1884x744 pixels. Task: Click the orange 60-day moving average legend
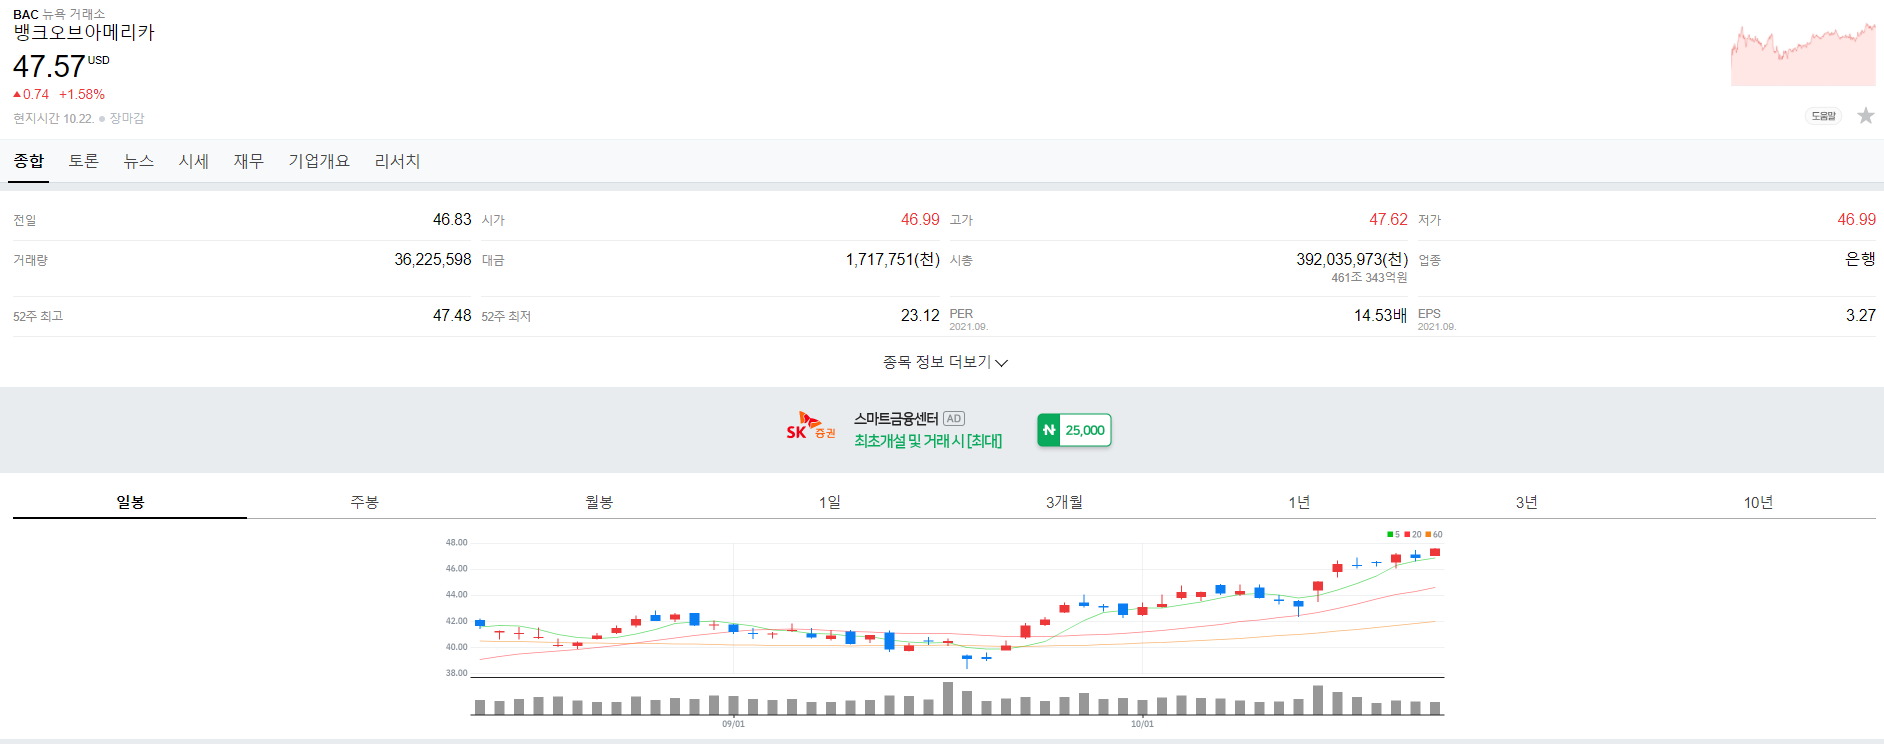[x=1434, y=535]
